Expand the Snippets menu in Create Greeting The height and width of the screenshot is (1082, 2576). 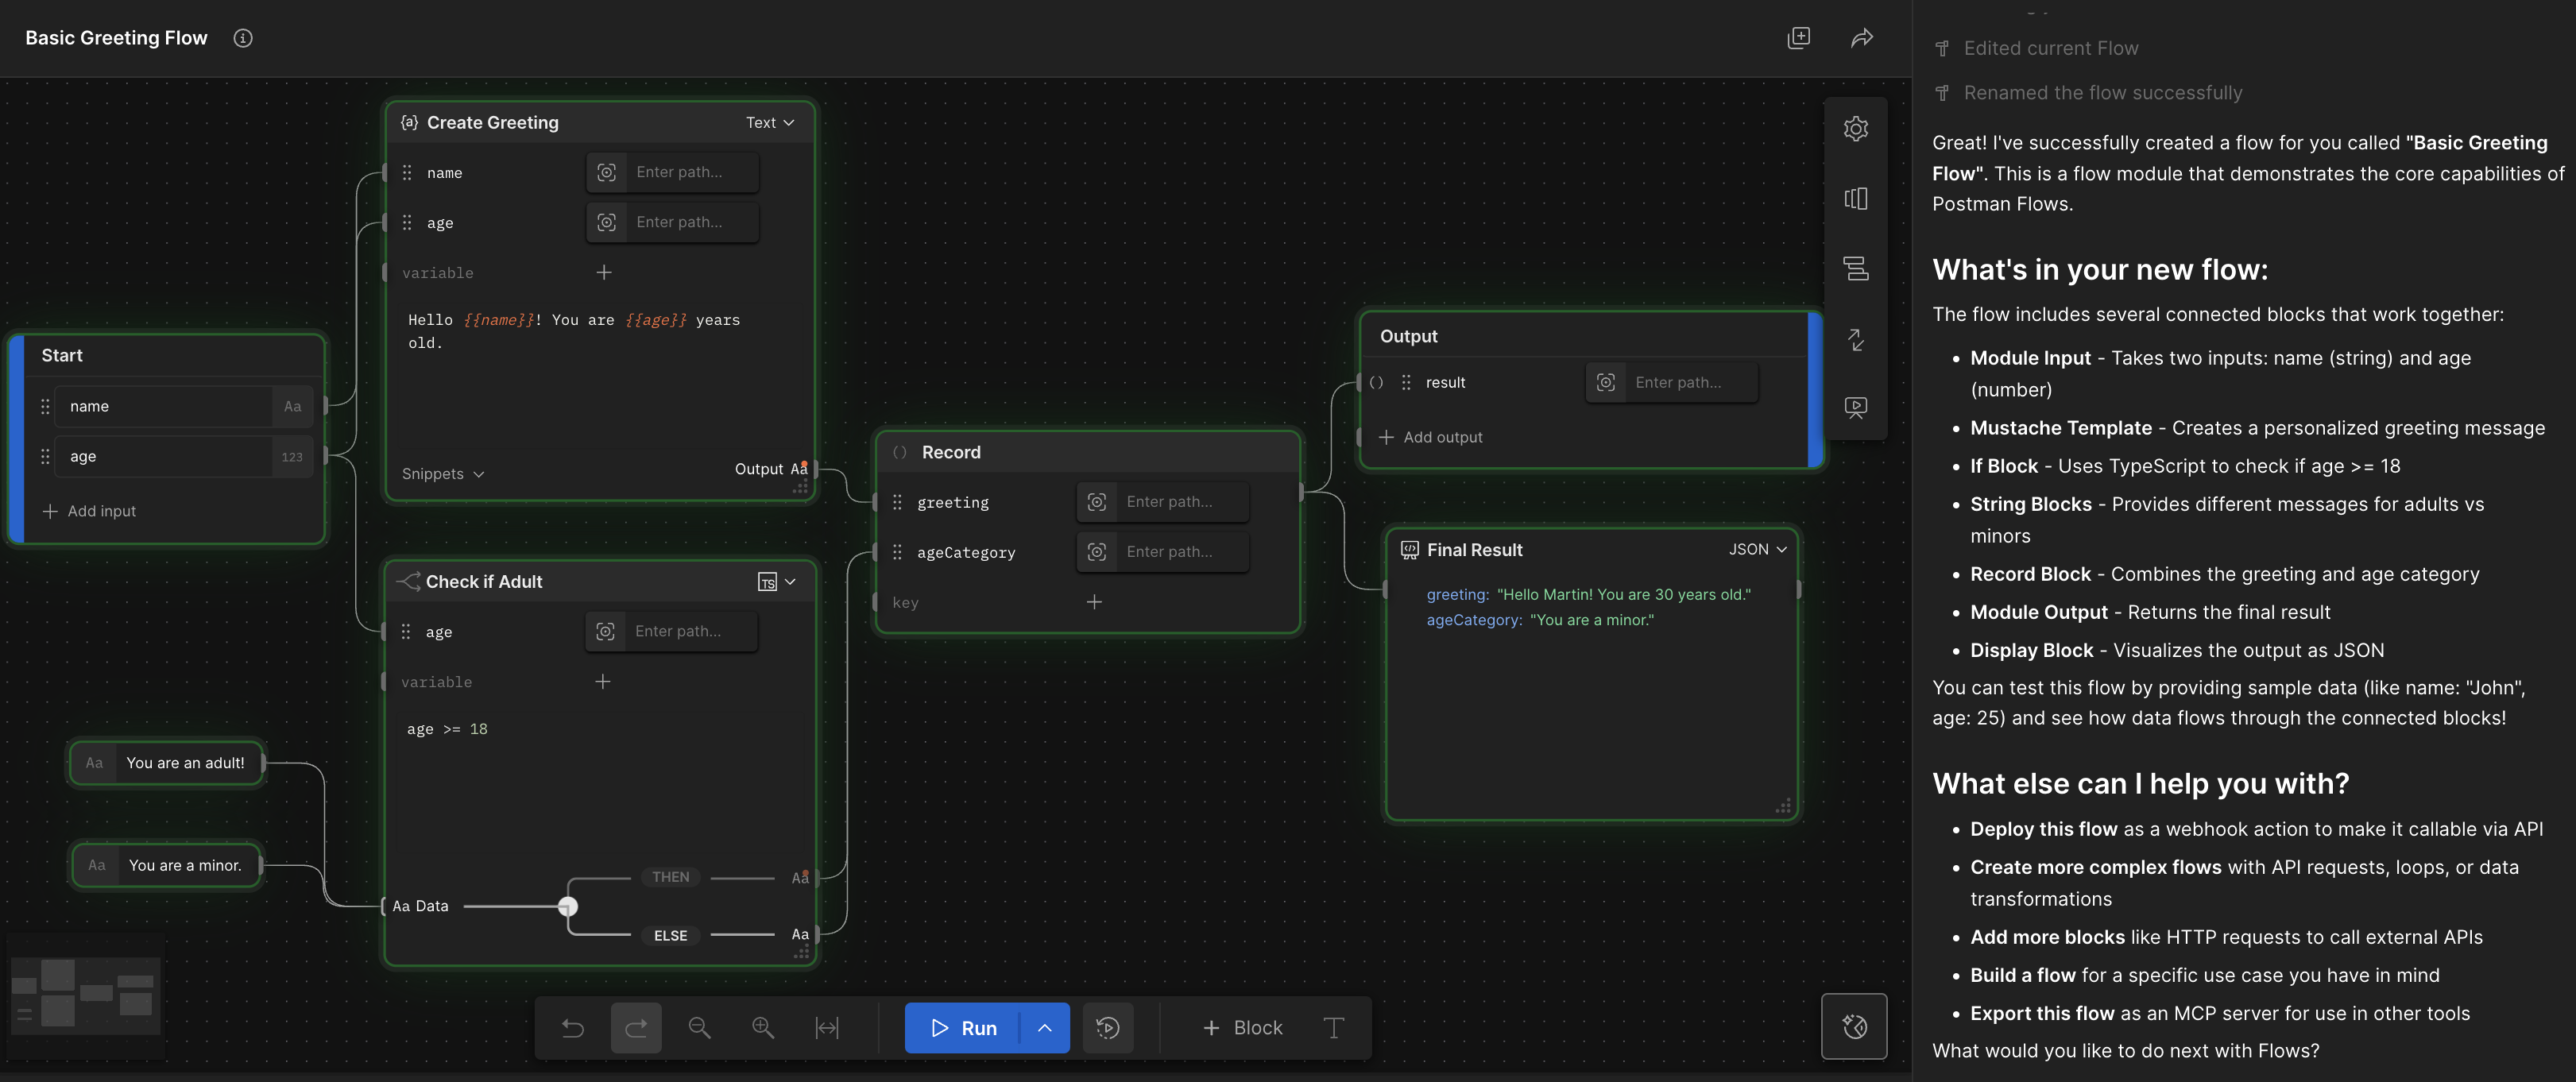click(x=443, y=474)
